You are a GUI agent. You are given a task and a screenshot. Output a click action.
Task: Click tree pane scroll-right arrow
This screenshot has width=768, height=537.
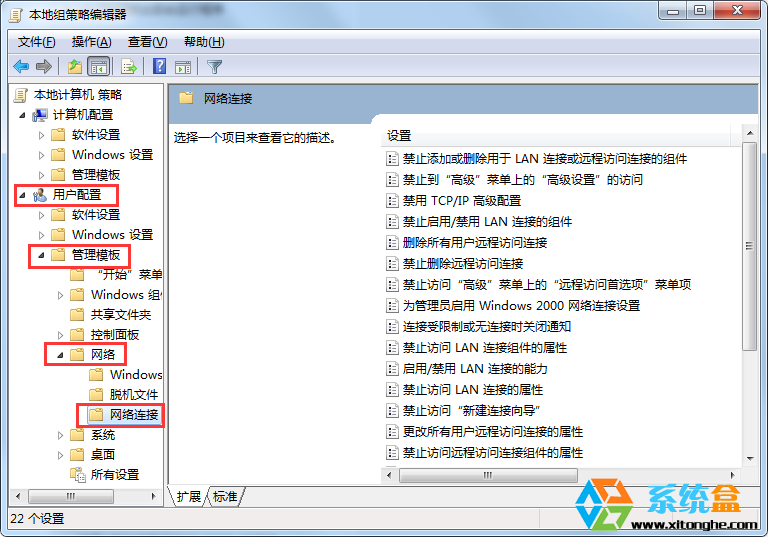[x=154, y=496]
